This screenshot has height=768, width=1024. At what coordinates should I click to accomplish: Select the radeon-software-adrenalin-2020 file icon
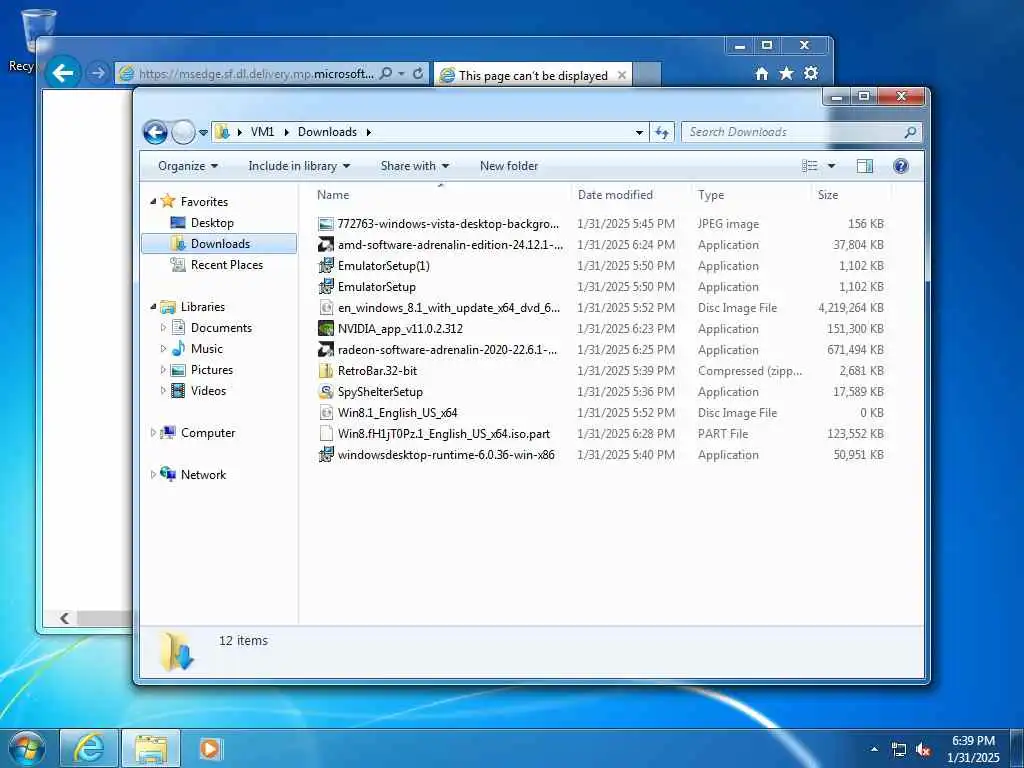[x=325, y=349]
